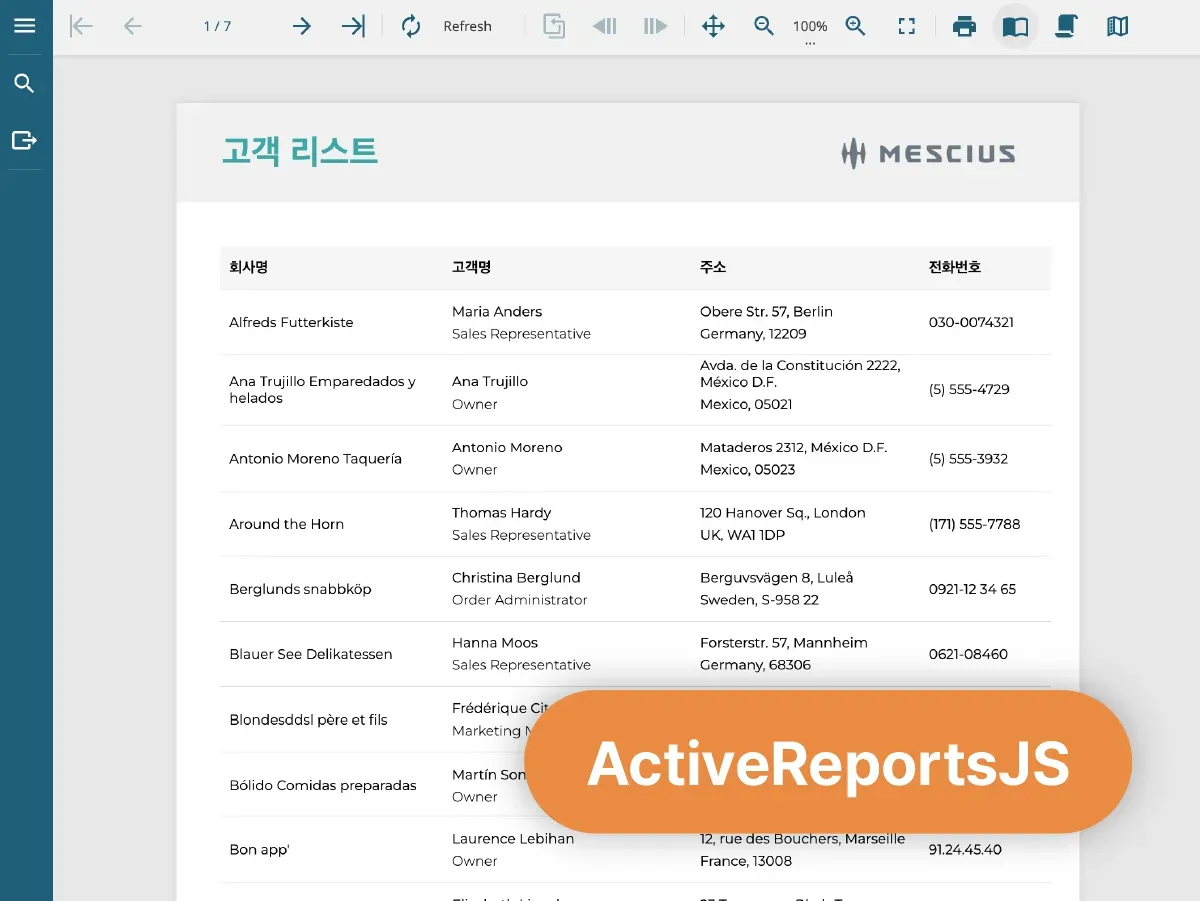Open the search panel

coord(25,84)
